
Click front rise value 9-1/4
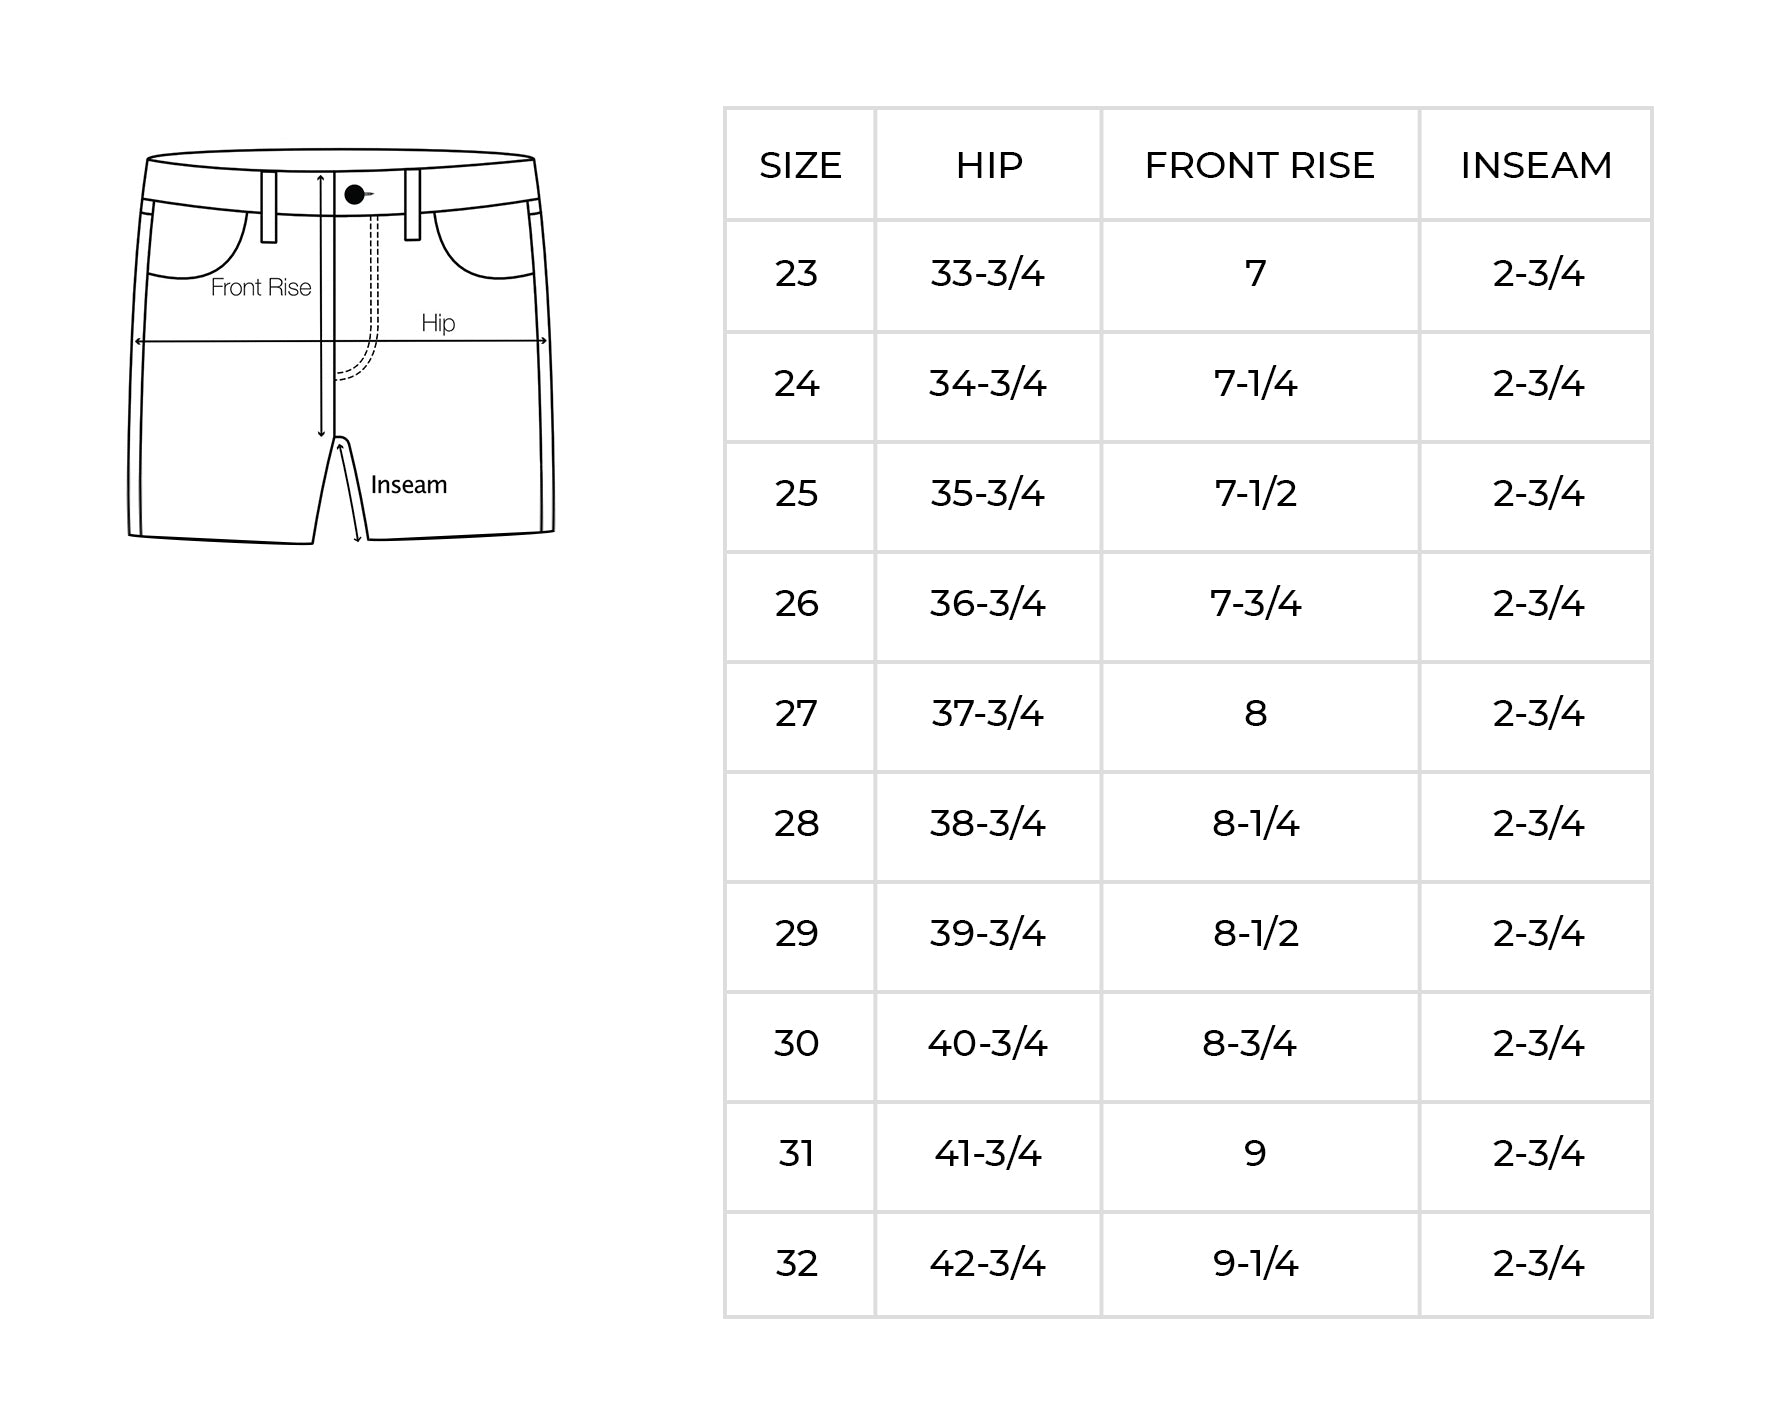pyautogui.click(x=1255, y=1263)
